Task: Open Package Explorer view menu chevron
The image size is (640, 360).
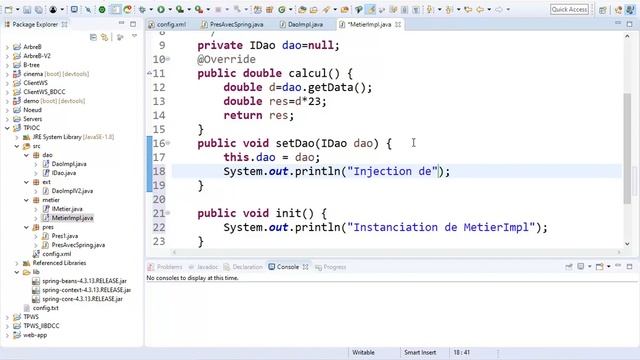Action: (134, 37)
